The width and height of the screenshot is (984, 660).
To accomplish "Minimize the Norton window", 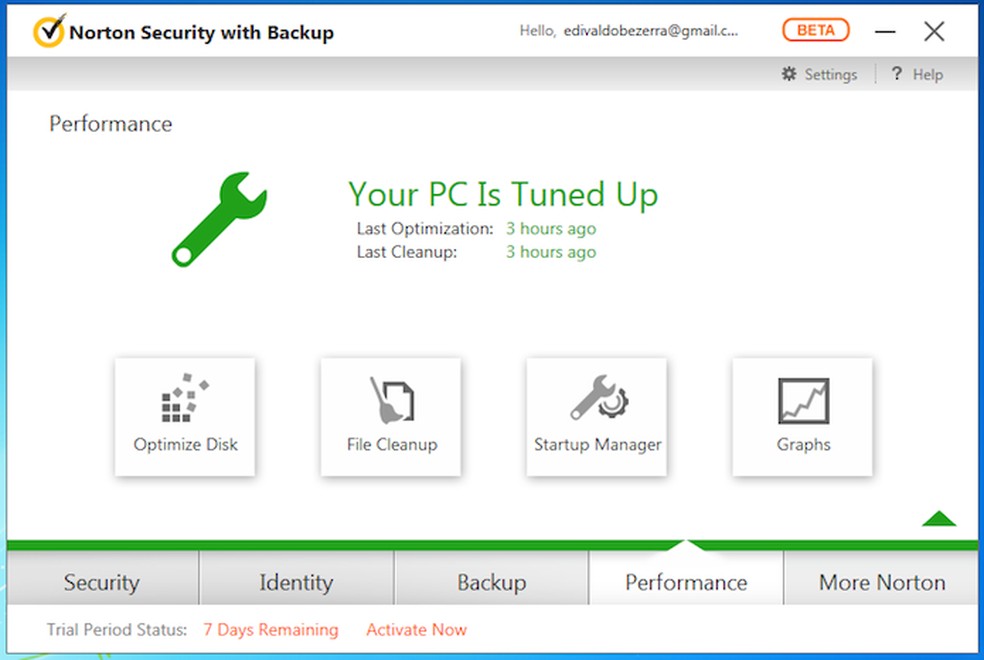I will [885, 32].
